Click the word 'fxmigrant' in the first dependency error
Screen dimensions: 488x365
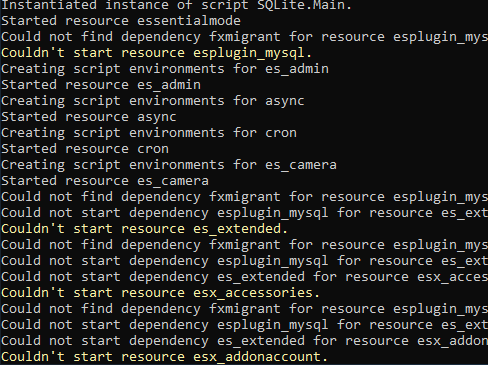click(x=245, y=37)
